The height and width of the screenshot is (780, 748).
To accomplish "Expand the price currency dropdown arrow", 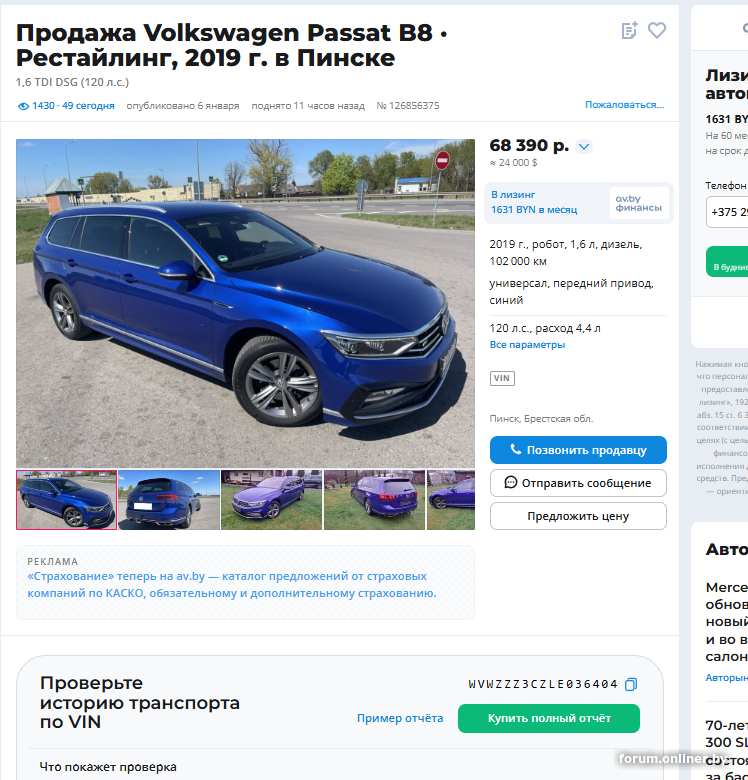I will (x=584, y=146).
